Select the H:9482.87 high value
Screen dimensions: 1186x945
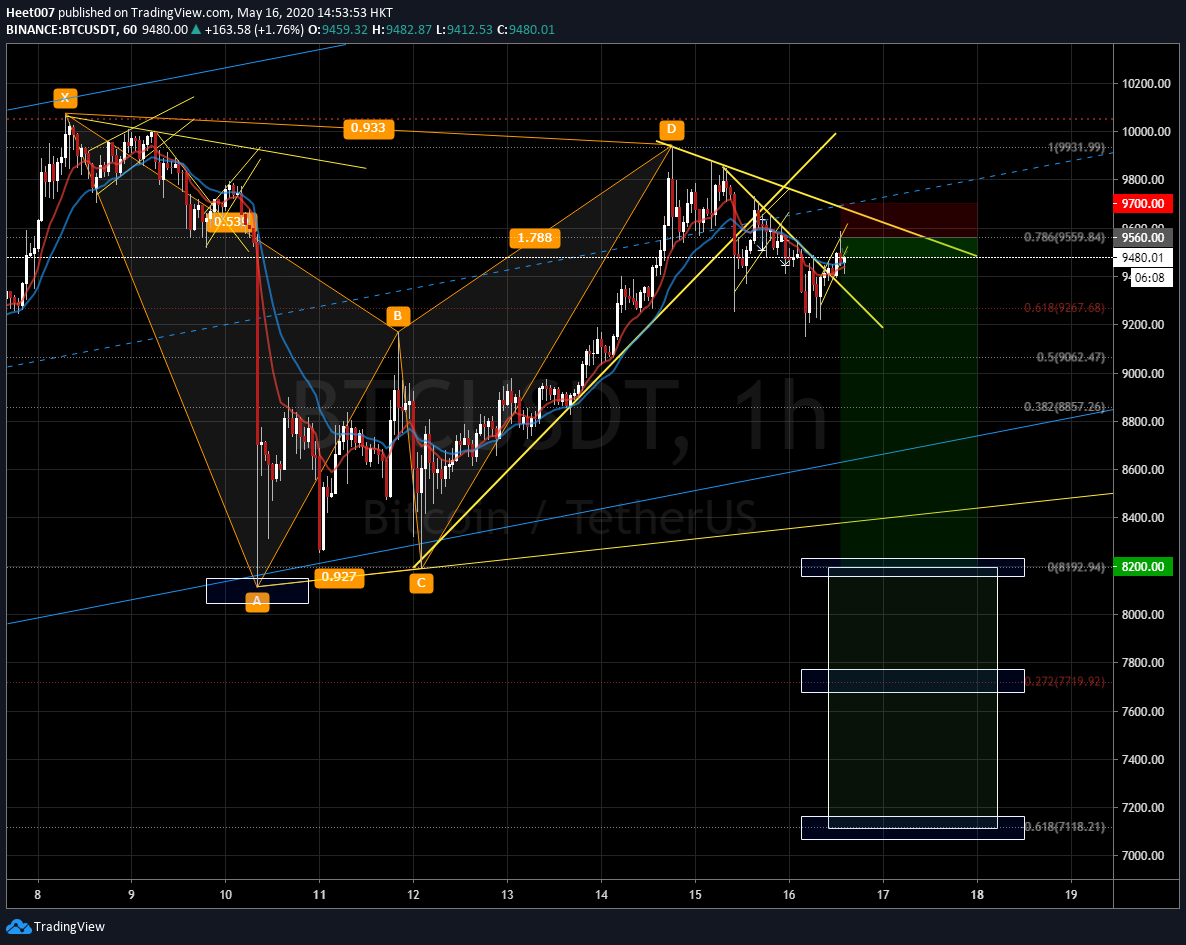402,30
